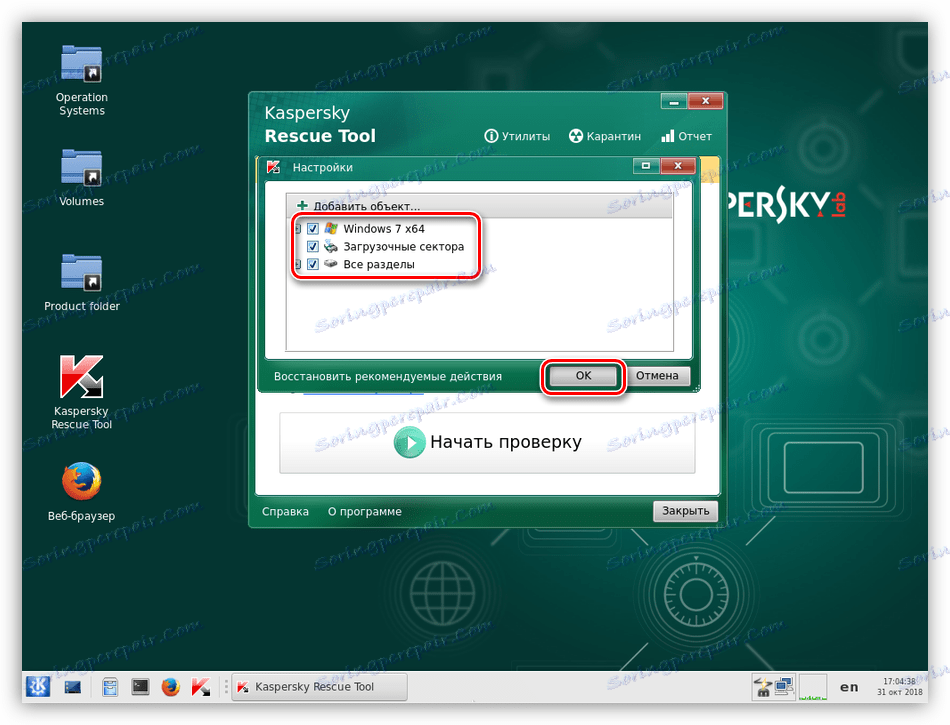
Task: Open the Volumes desktop folder
Action: click(x=82, y=177)
